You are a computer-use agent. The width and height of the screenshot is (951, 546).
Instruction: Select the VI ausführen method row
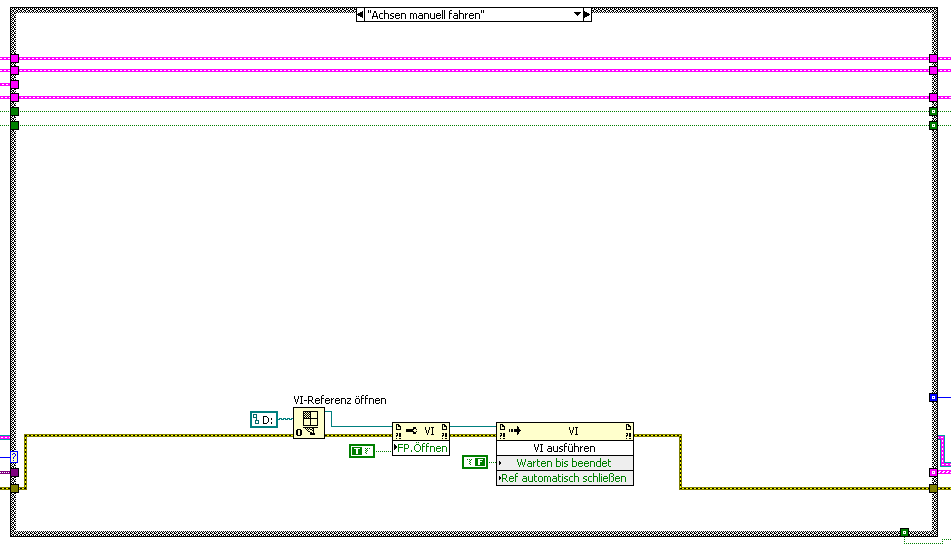pyautogui.click(x=565, y=448)
